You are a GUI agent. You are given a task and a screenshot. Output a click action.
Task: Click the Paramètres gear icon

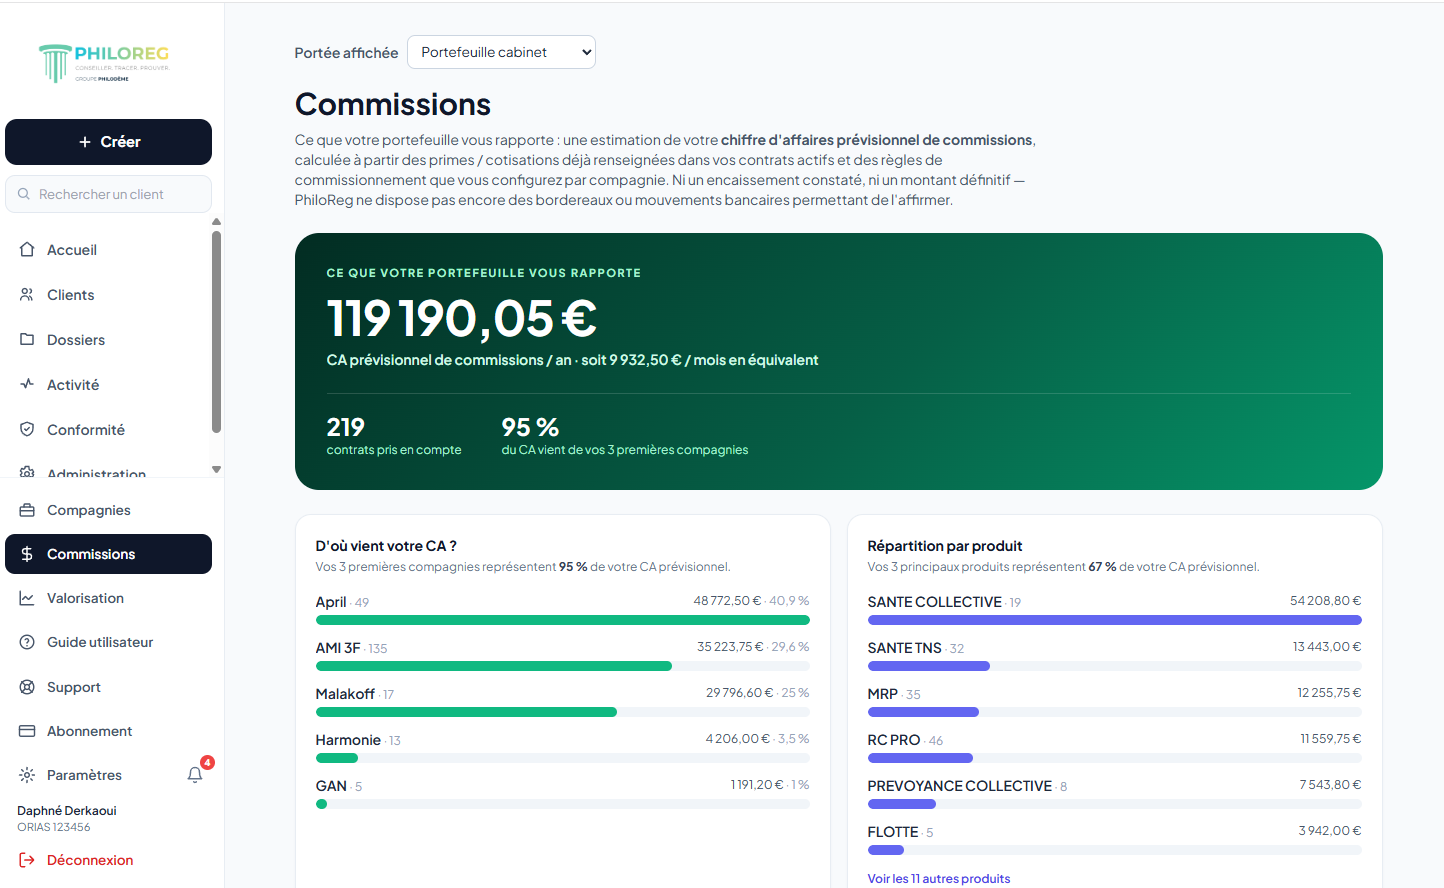[27, 775]
